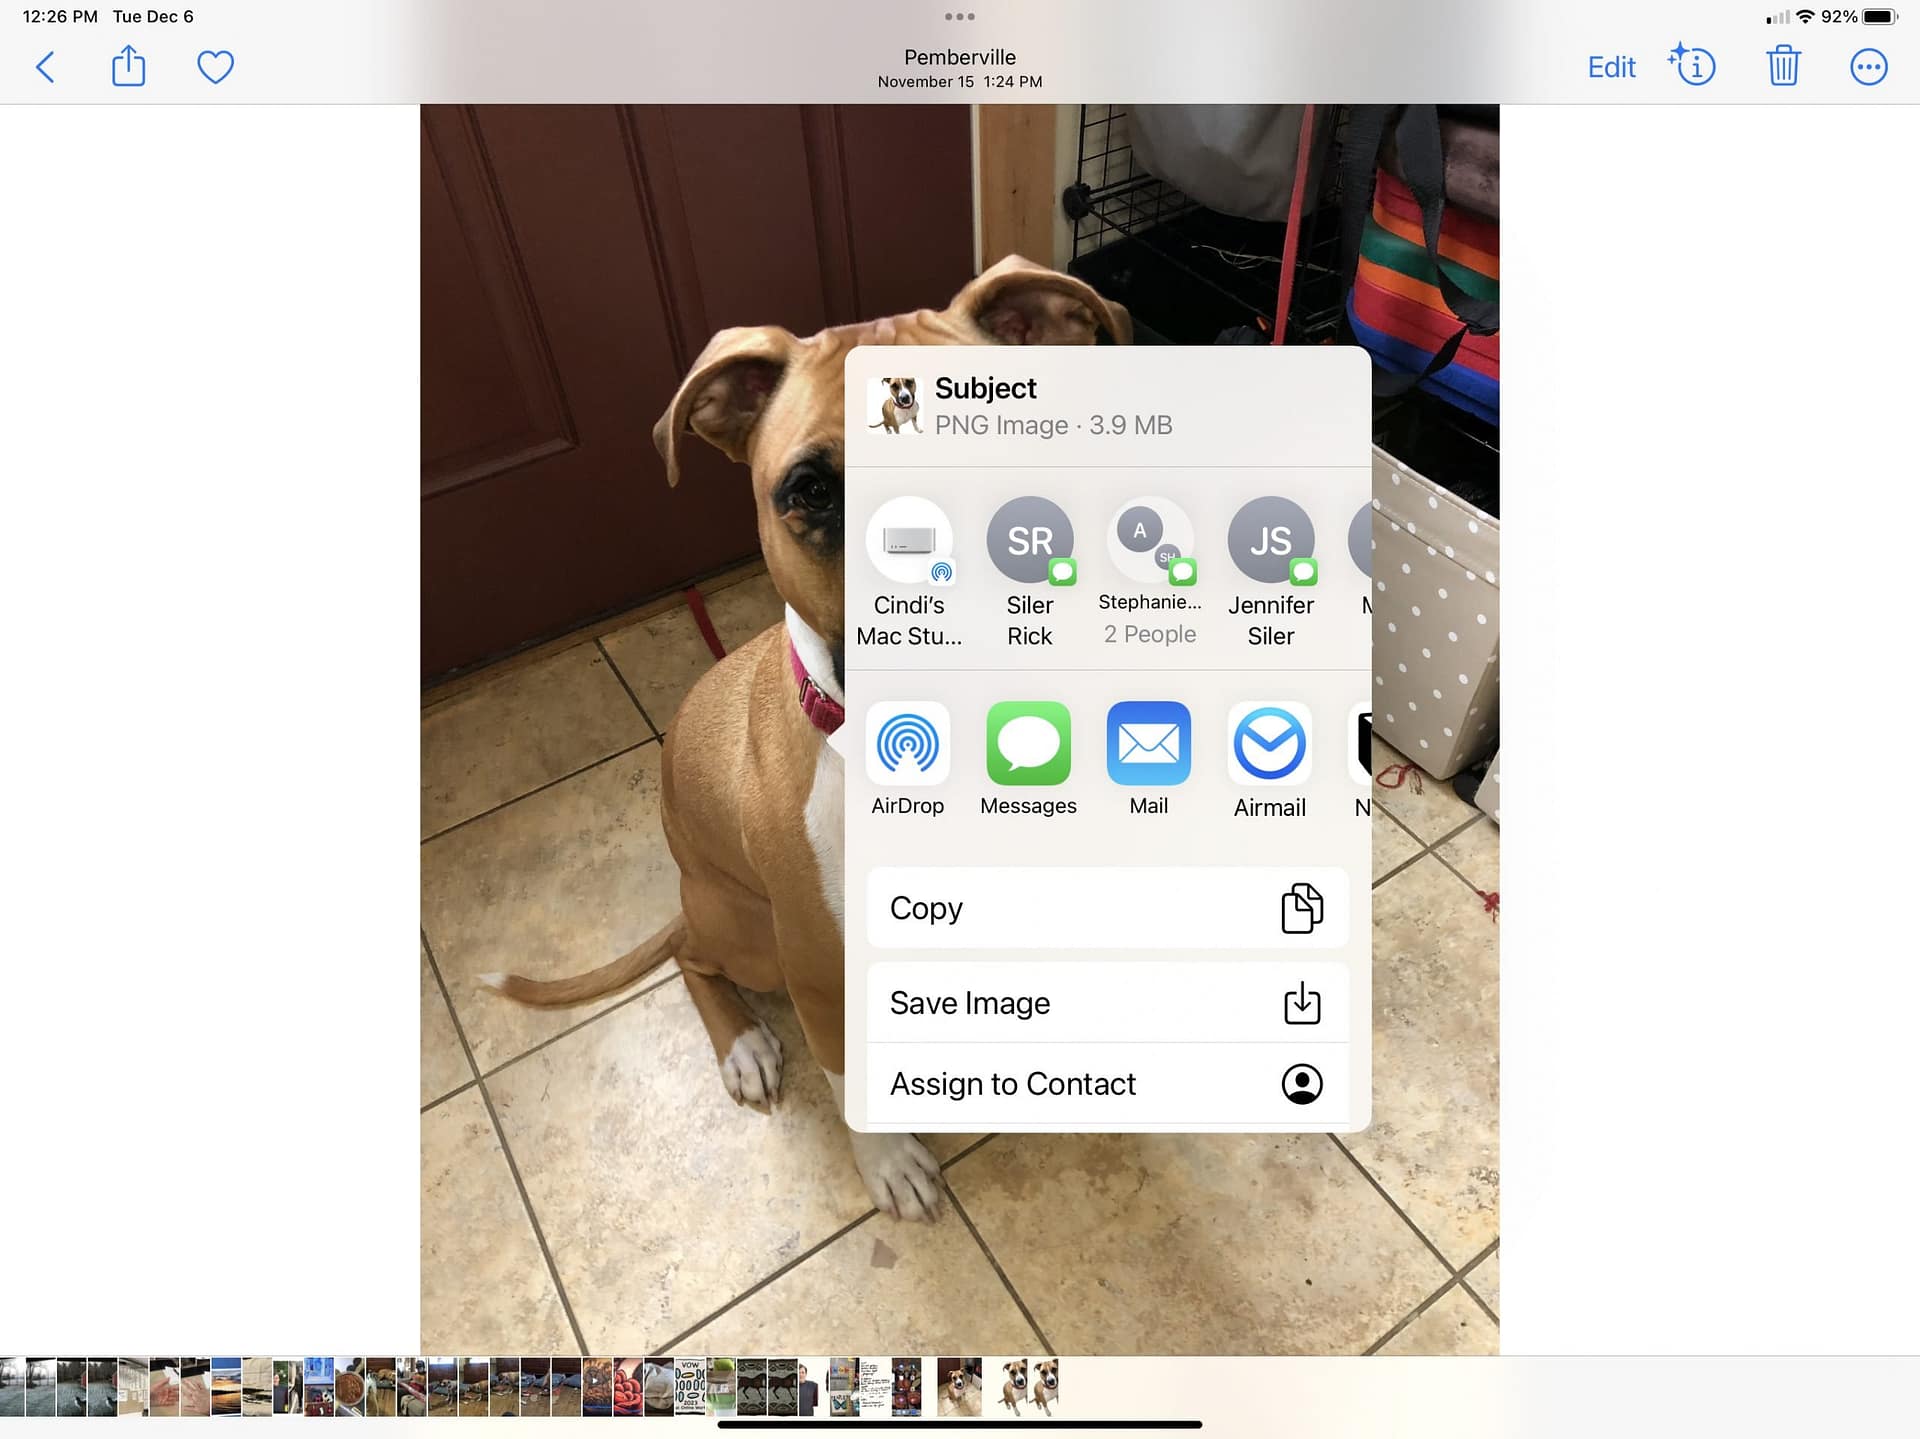Share via Airmail app icon
The image size is (1920, 1439).
[x=1269, y=743]
